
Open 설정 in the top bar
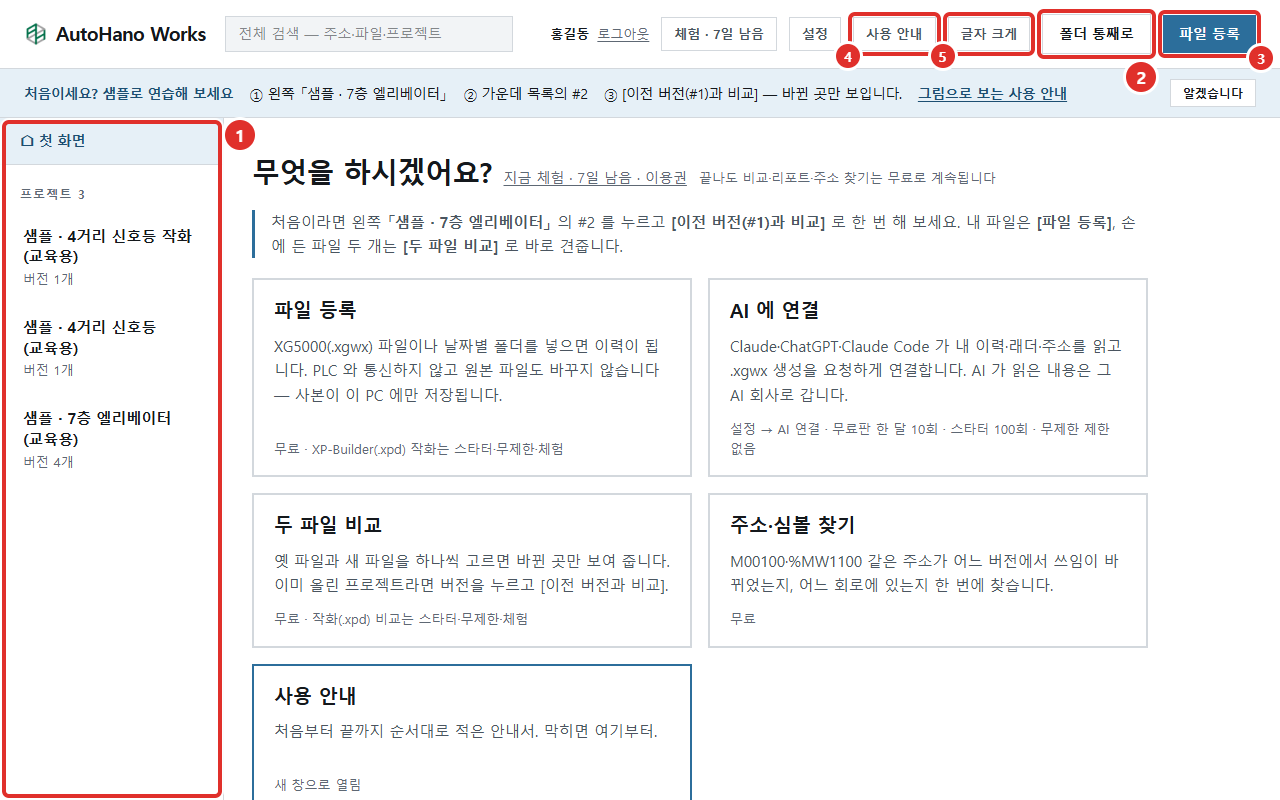tap(815, 34)
